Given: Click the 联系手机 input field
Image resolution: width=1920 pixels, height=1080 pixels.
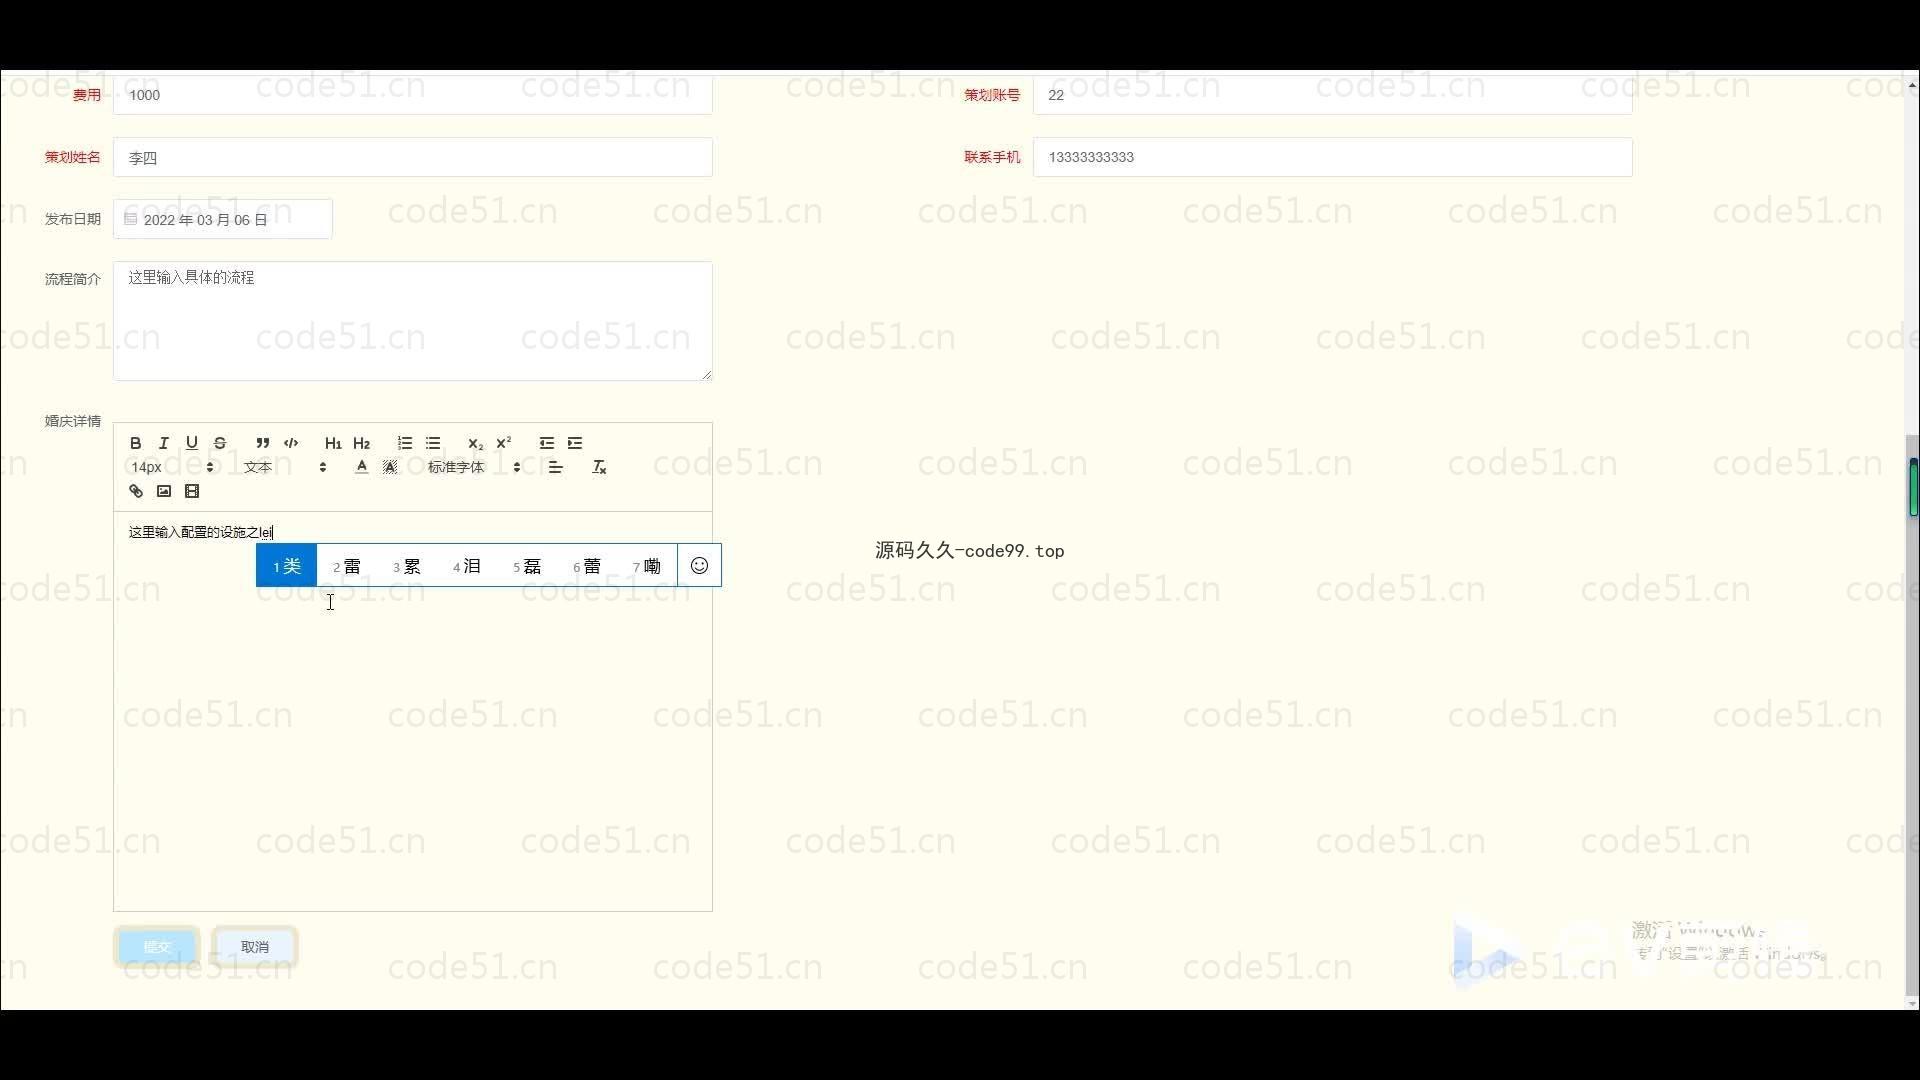Looking at the screenshot, I should (1333, 157).
